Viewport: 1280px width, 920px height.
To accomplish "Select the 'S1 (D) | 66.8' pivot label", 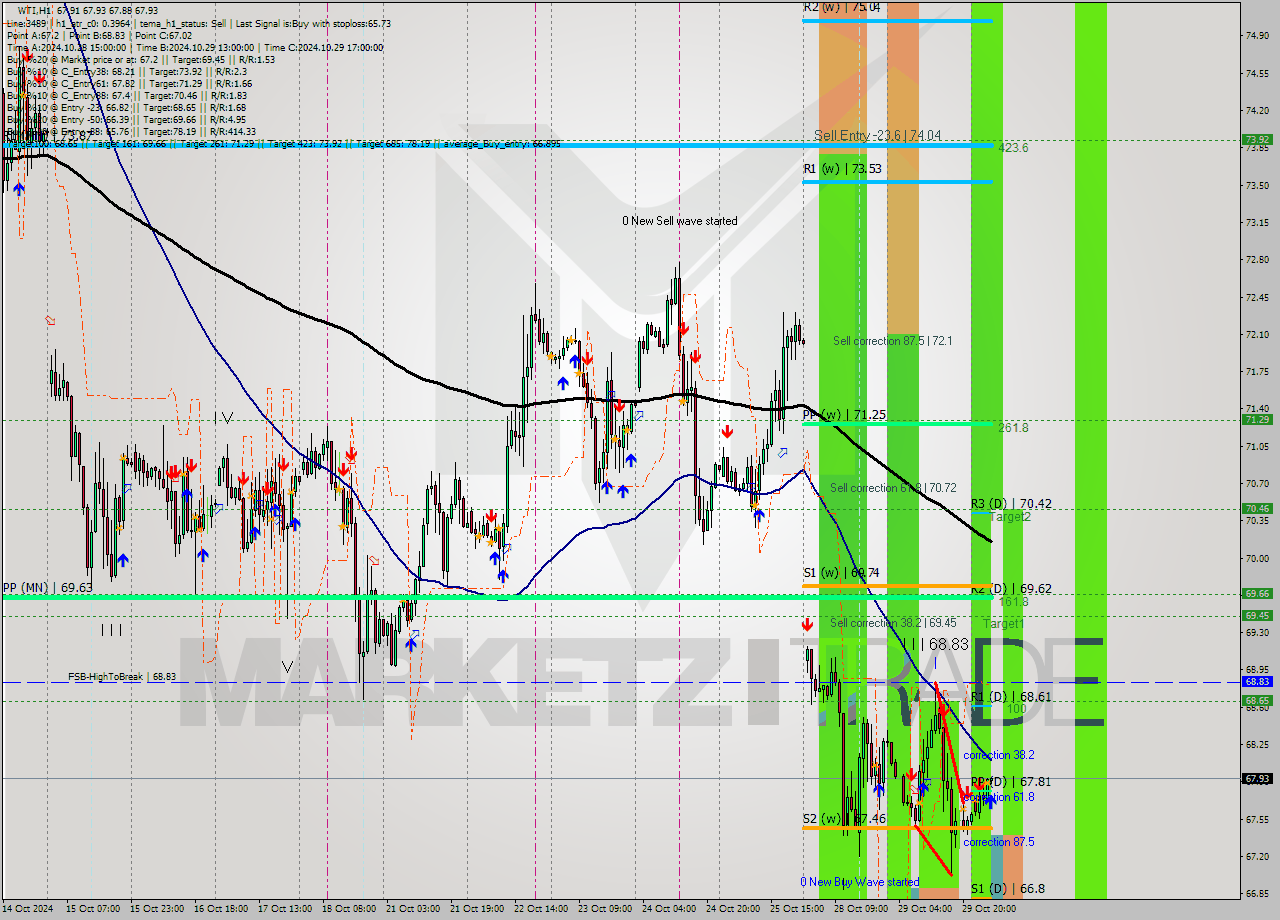I will [x=1008, y=889].
